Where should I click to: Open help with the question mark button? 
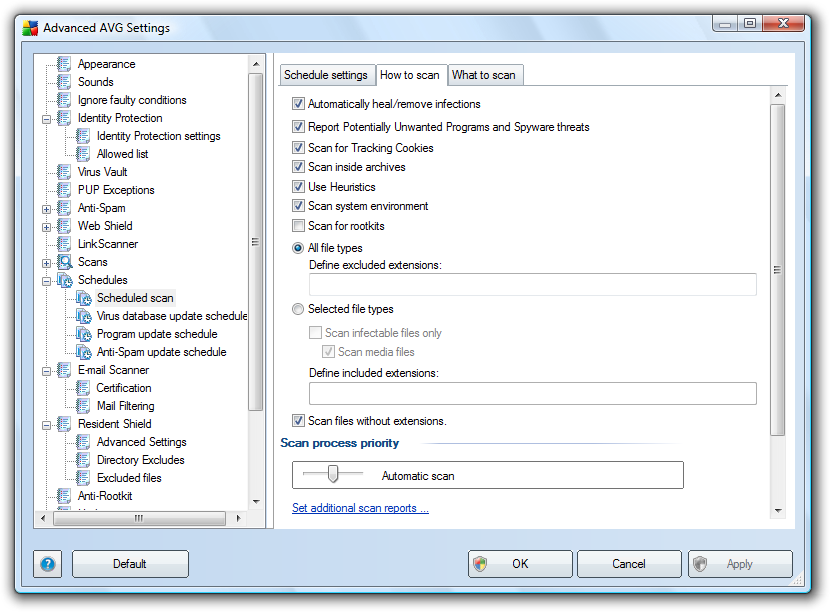(x=48, y=564)
